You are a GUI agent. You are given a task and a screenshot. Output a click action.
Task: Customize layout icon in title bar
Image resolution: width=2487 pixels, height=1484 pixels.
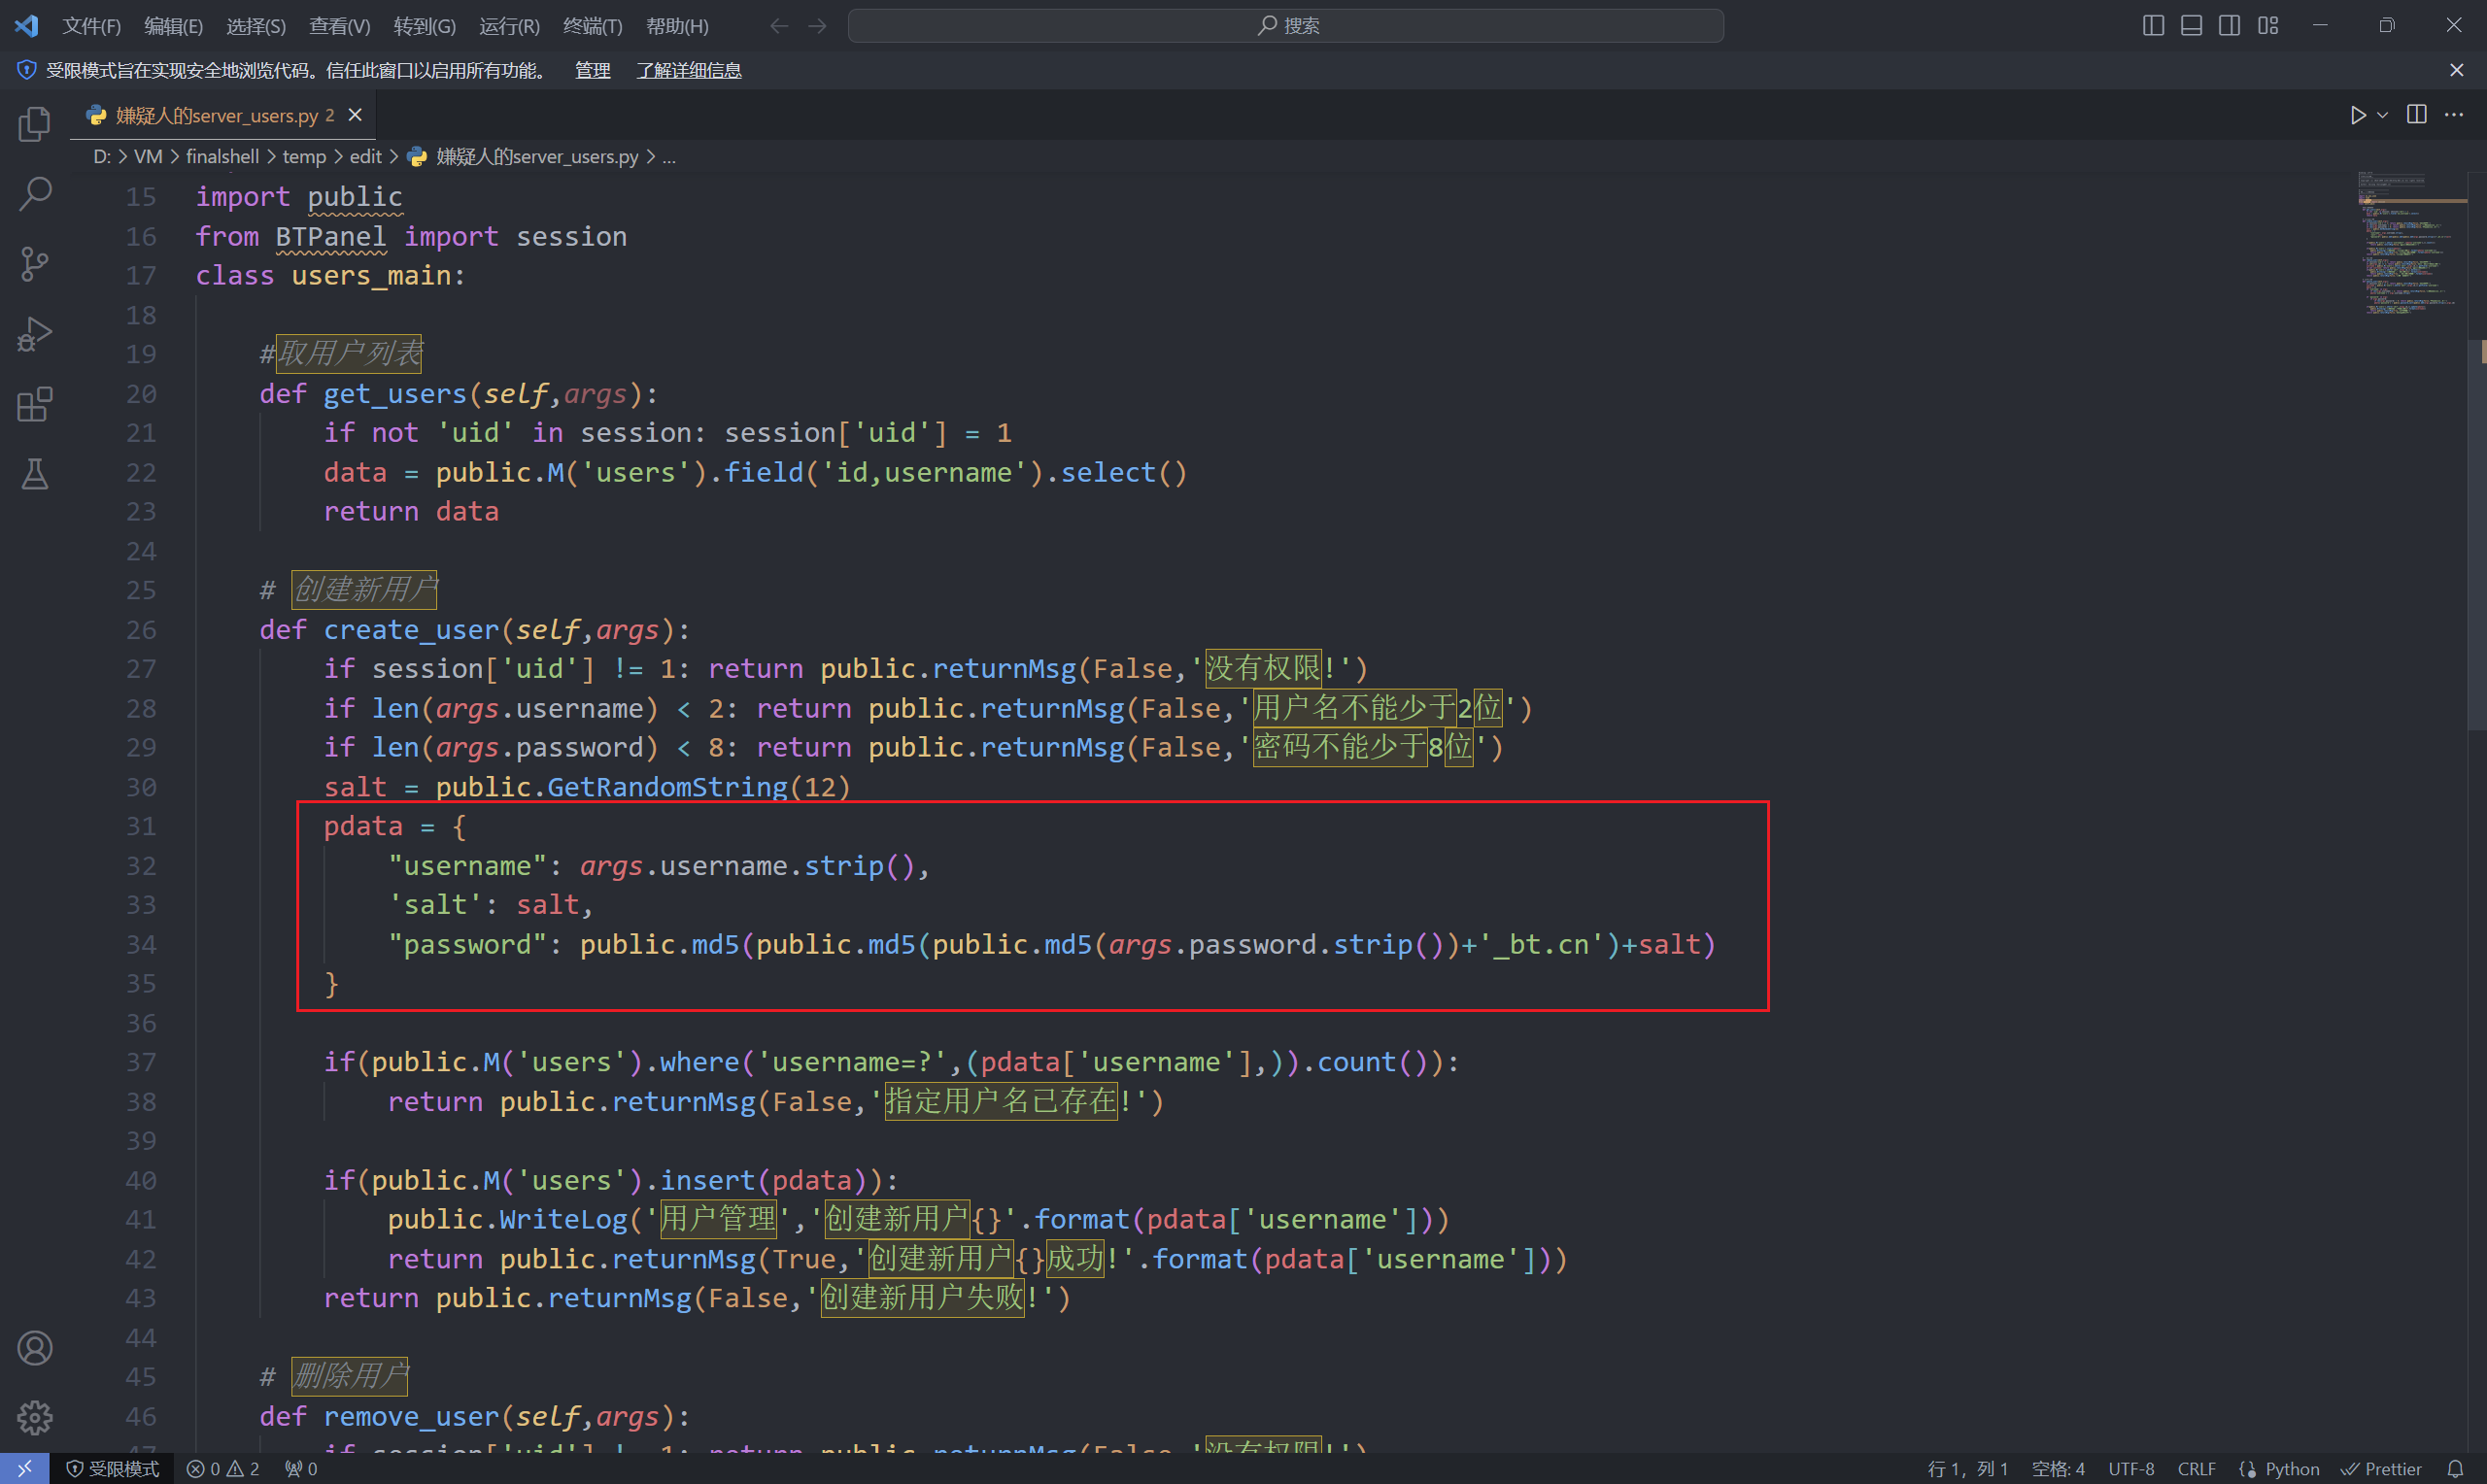click(2268, 25)
